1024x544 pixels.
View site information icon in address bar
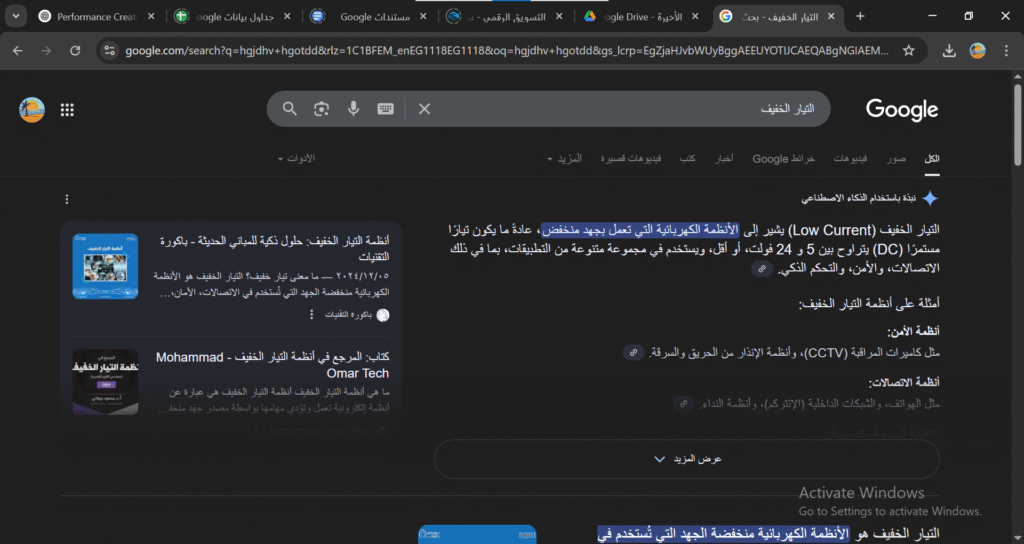coord(109,50)
